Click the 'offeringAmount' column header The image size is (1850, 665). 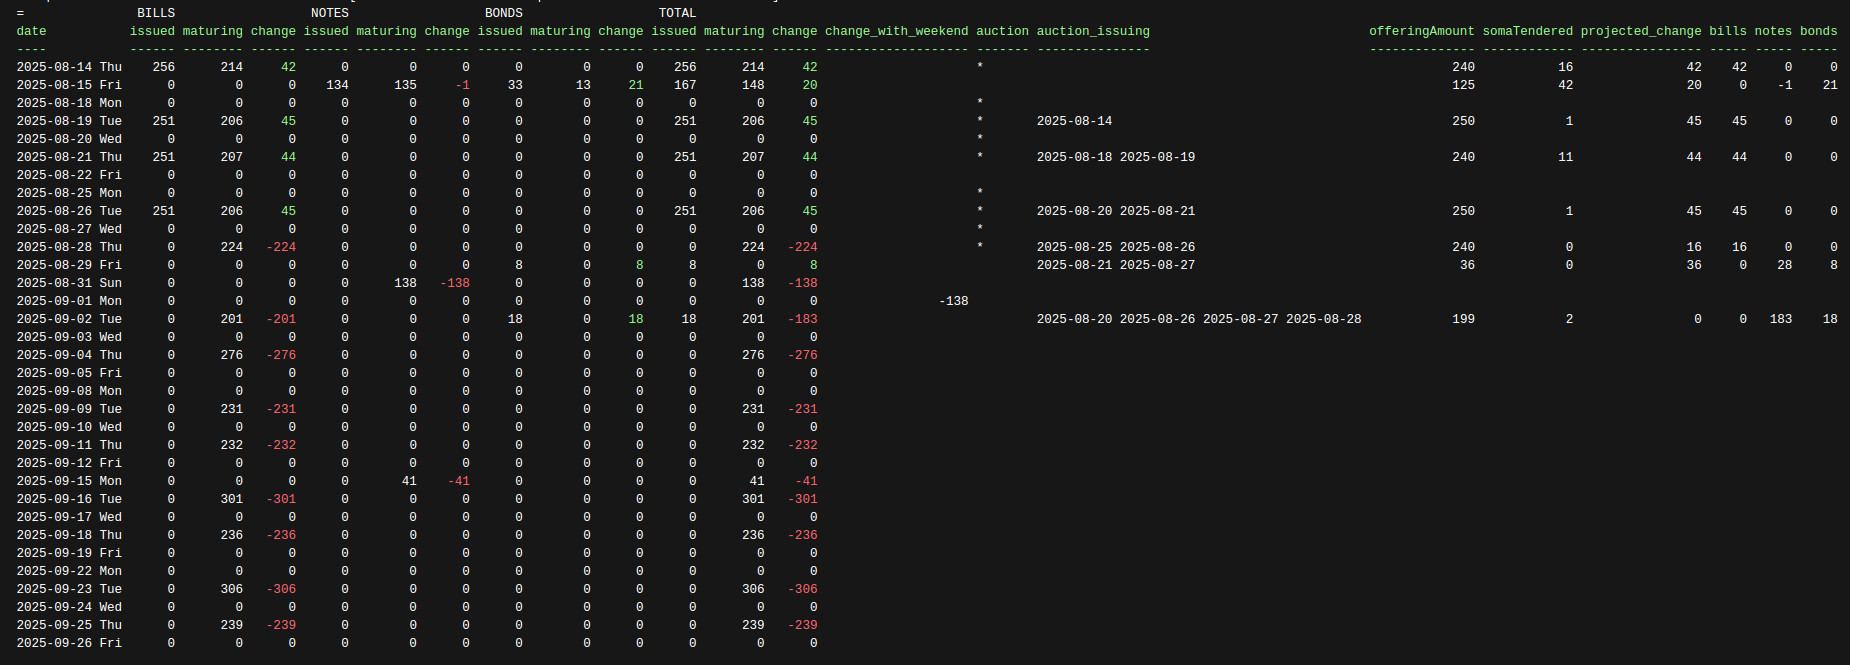point(1422,31)
